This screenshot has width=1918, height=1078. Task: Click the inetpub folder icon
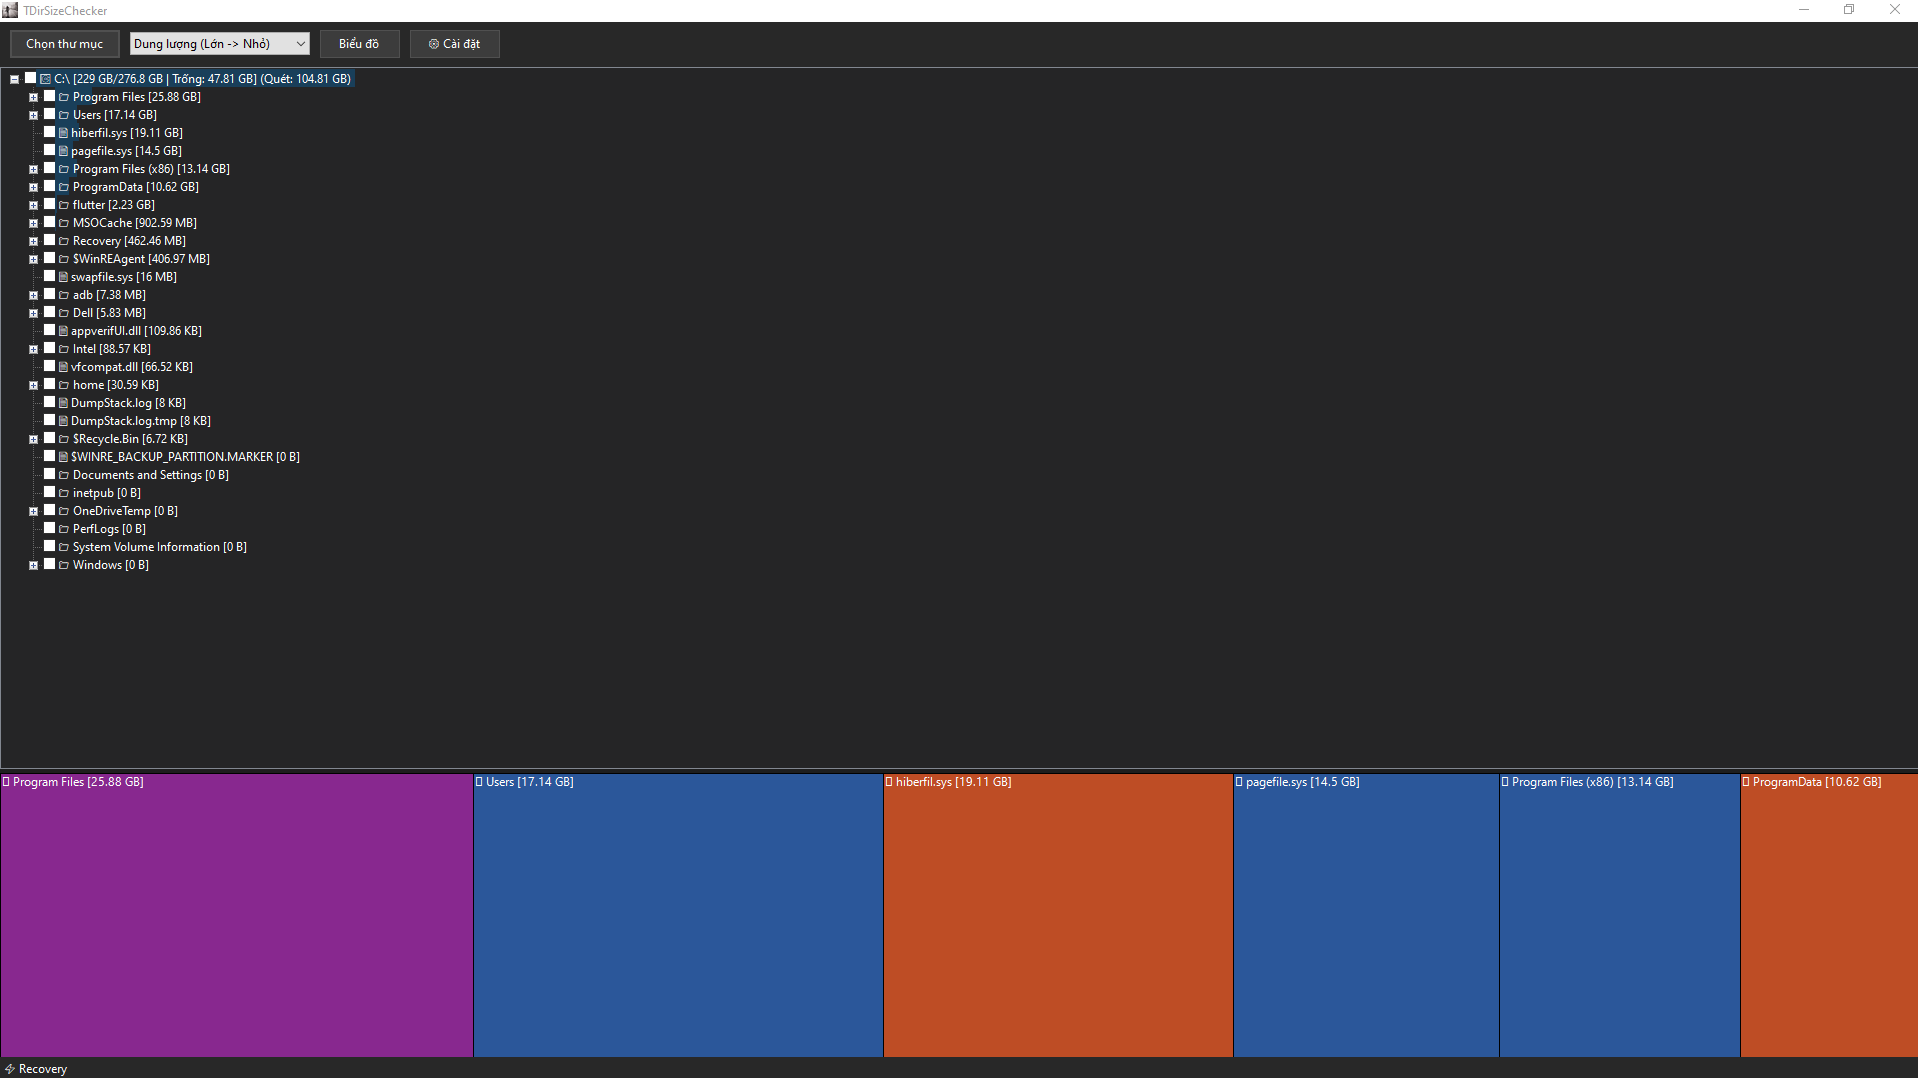[64, 493]
